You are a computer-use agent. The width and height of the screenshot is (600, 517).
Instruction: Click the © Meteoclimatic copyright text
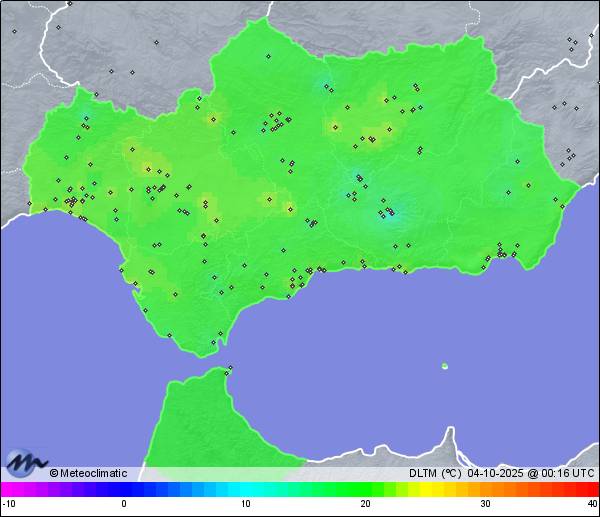pyautogui.click(x=88, y=473)
